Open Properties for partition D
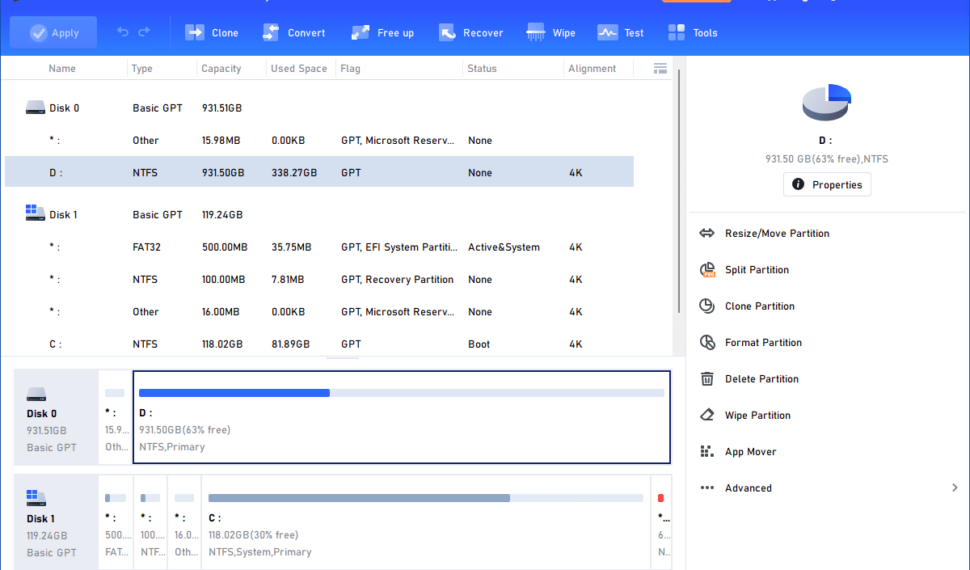Viewport: 970px width, 570px height. [x=826, y=185]
